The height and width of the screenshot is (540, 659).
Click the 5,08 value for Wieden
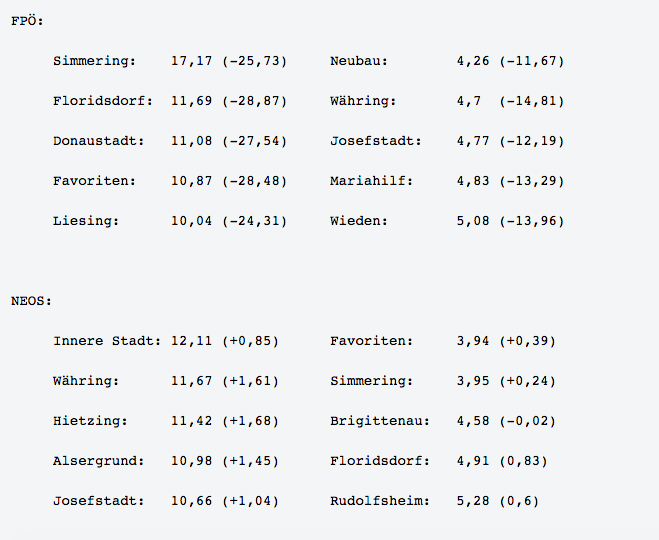473,221
